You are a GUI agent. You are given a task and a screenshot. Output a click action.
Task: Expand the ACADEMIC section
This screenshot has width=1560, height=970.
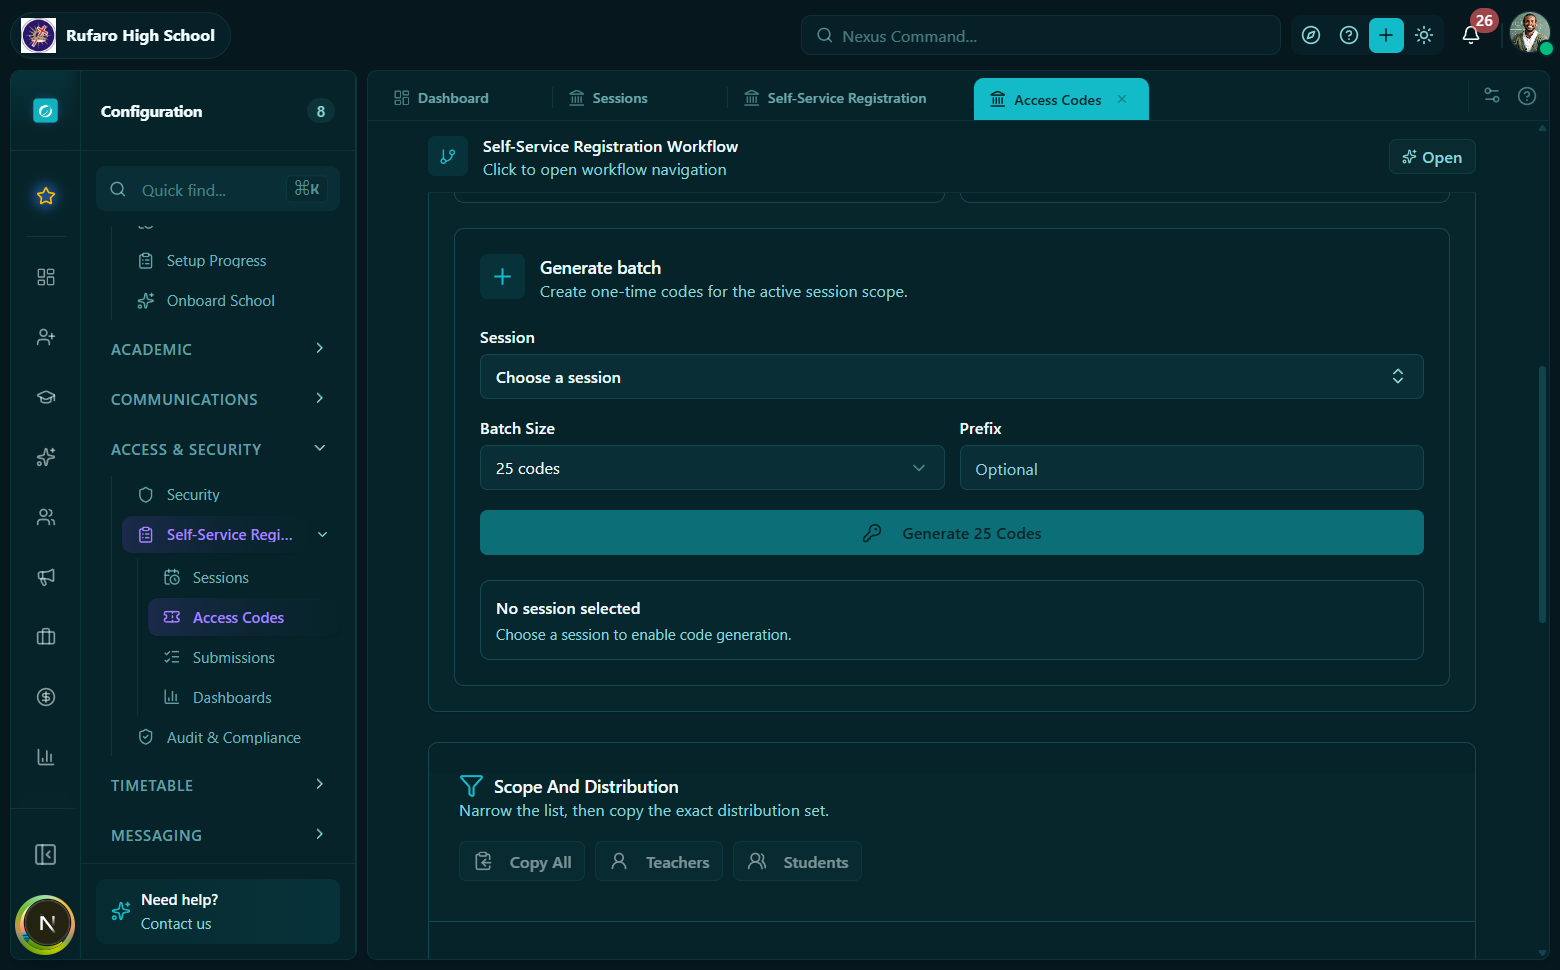(x=218, y=349)
